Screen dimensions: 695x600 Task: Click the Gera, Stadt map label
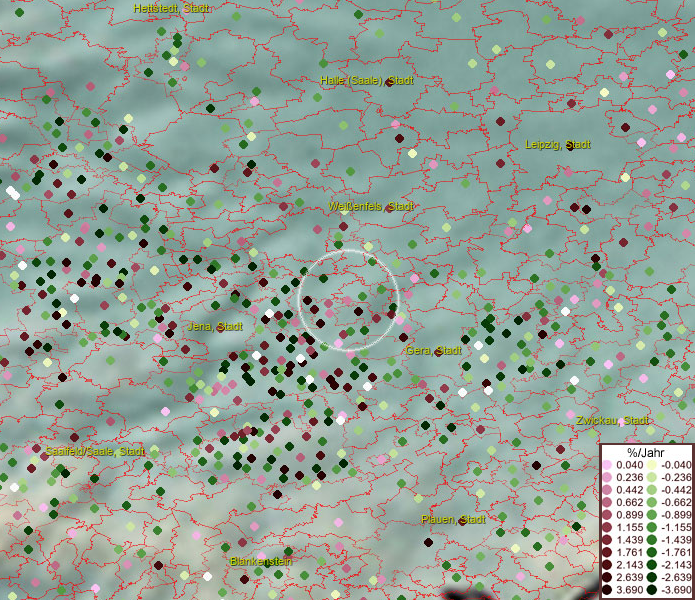click(x=433, y=351)
